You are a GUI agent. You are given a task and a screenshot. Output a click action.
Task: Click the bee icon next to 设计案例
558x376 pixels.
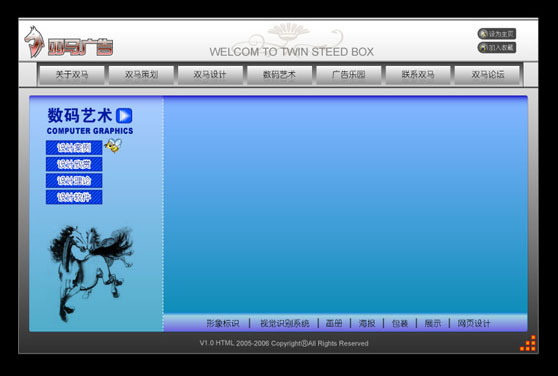[x=113, y=145]
